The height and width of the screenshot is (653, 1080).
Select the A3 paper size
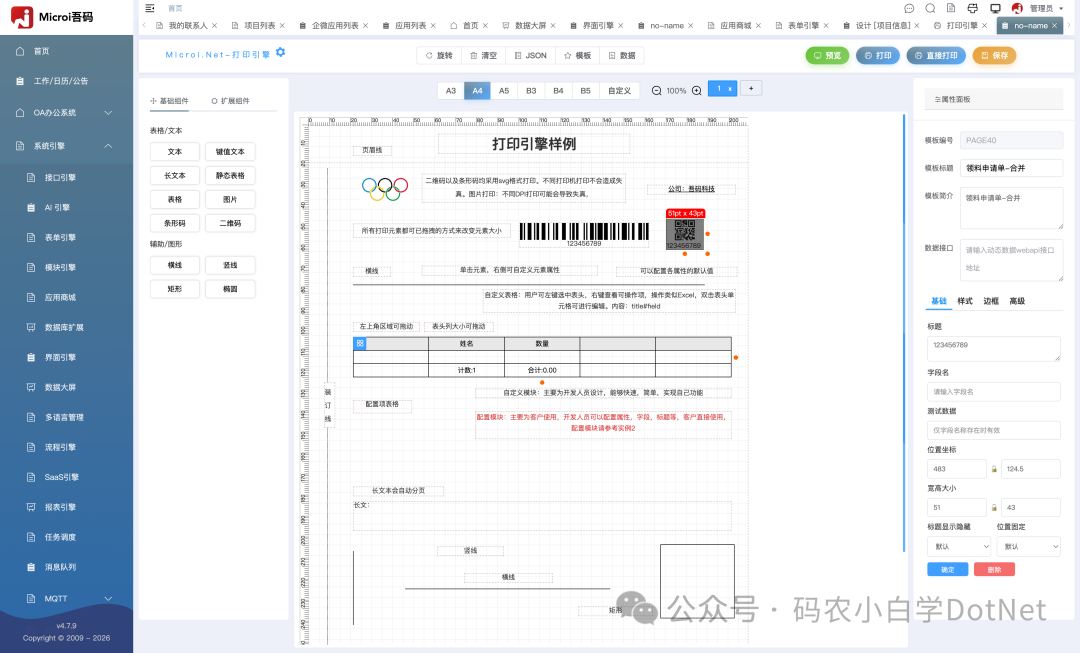450,89
